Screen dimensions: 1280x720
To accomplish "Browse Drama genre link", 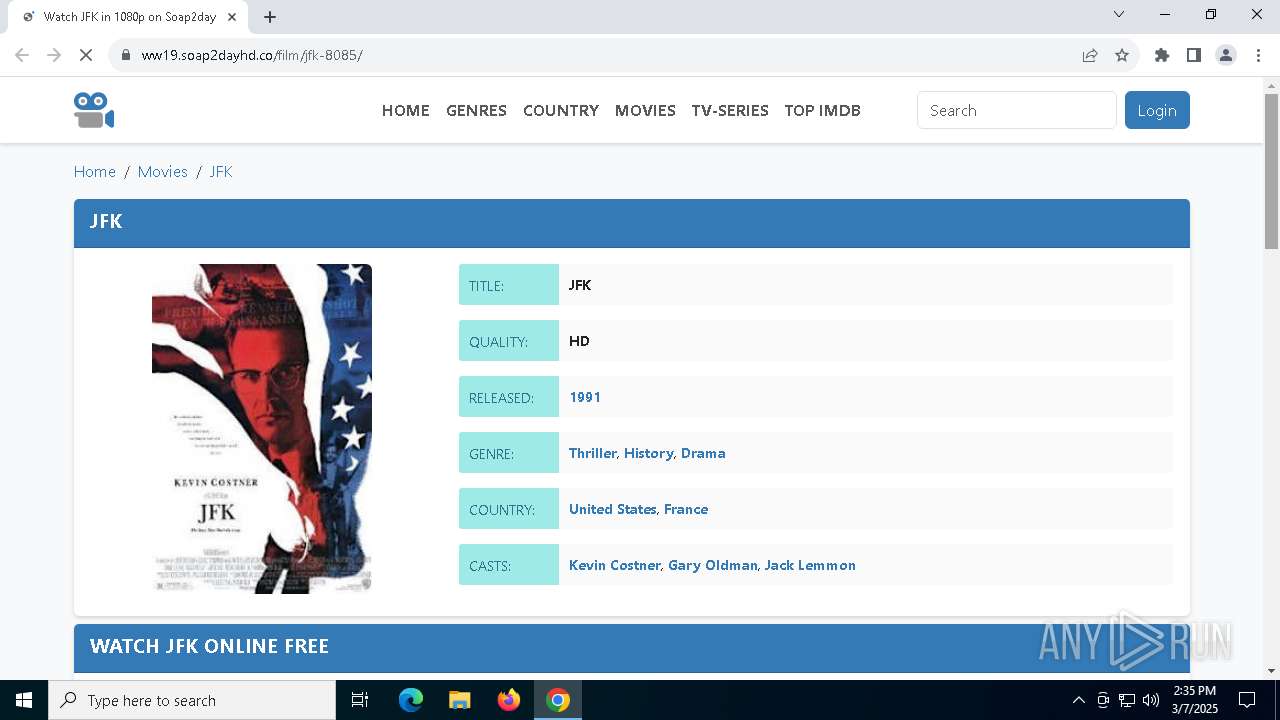I will tap(703, 453).
